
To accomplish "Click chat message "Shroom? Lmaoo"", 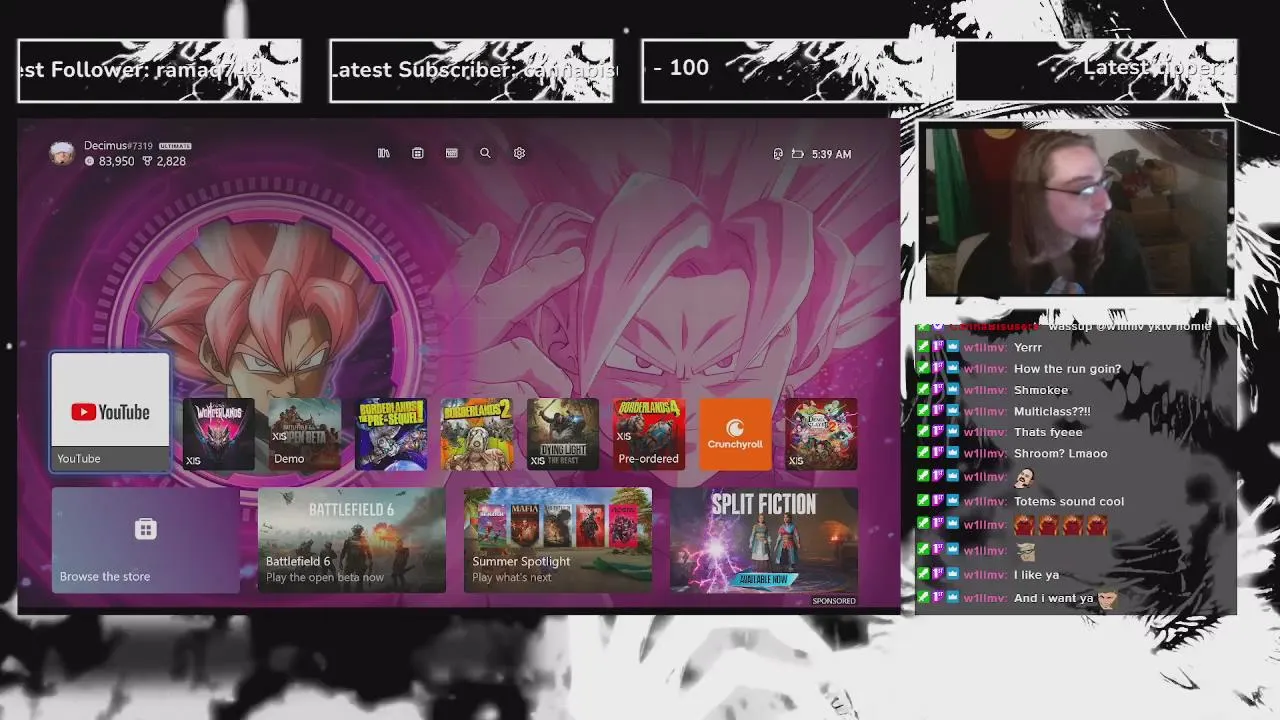I will coord(1060,453).
